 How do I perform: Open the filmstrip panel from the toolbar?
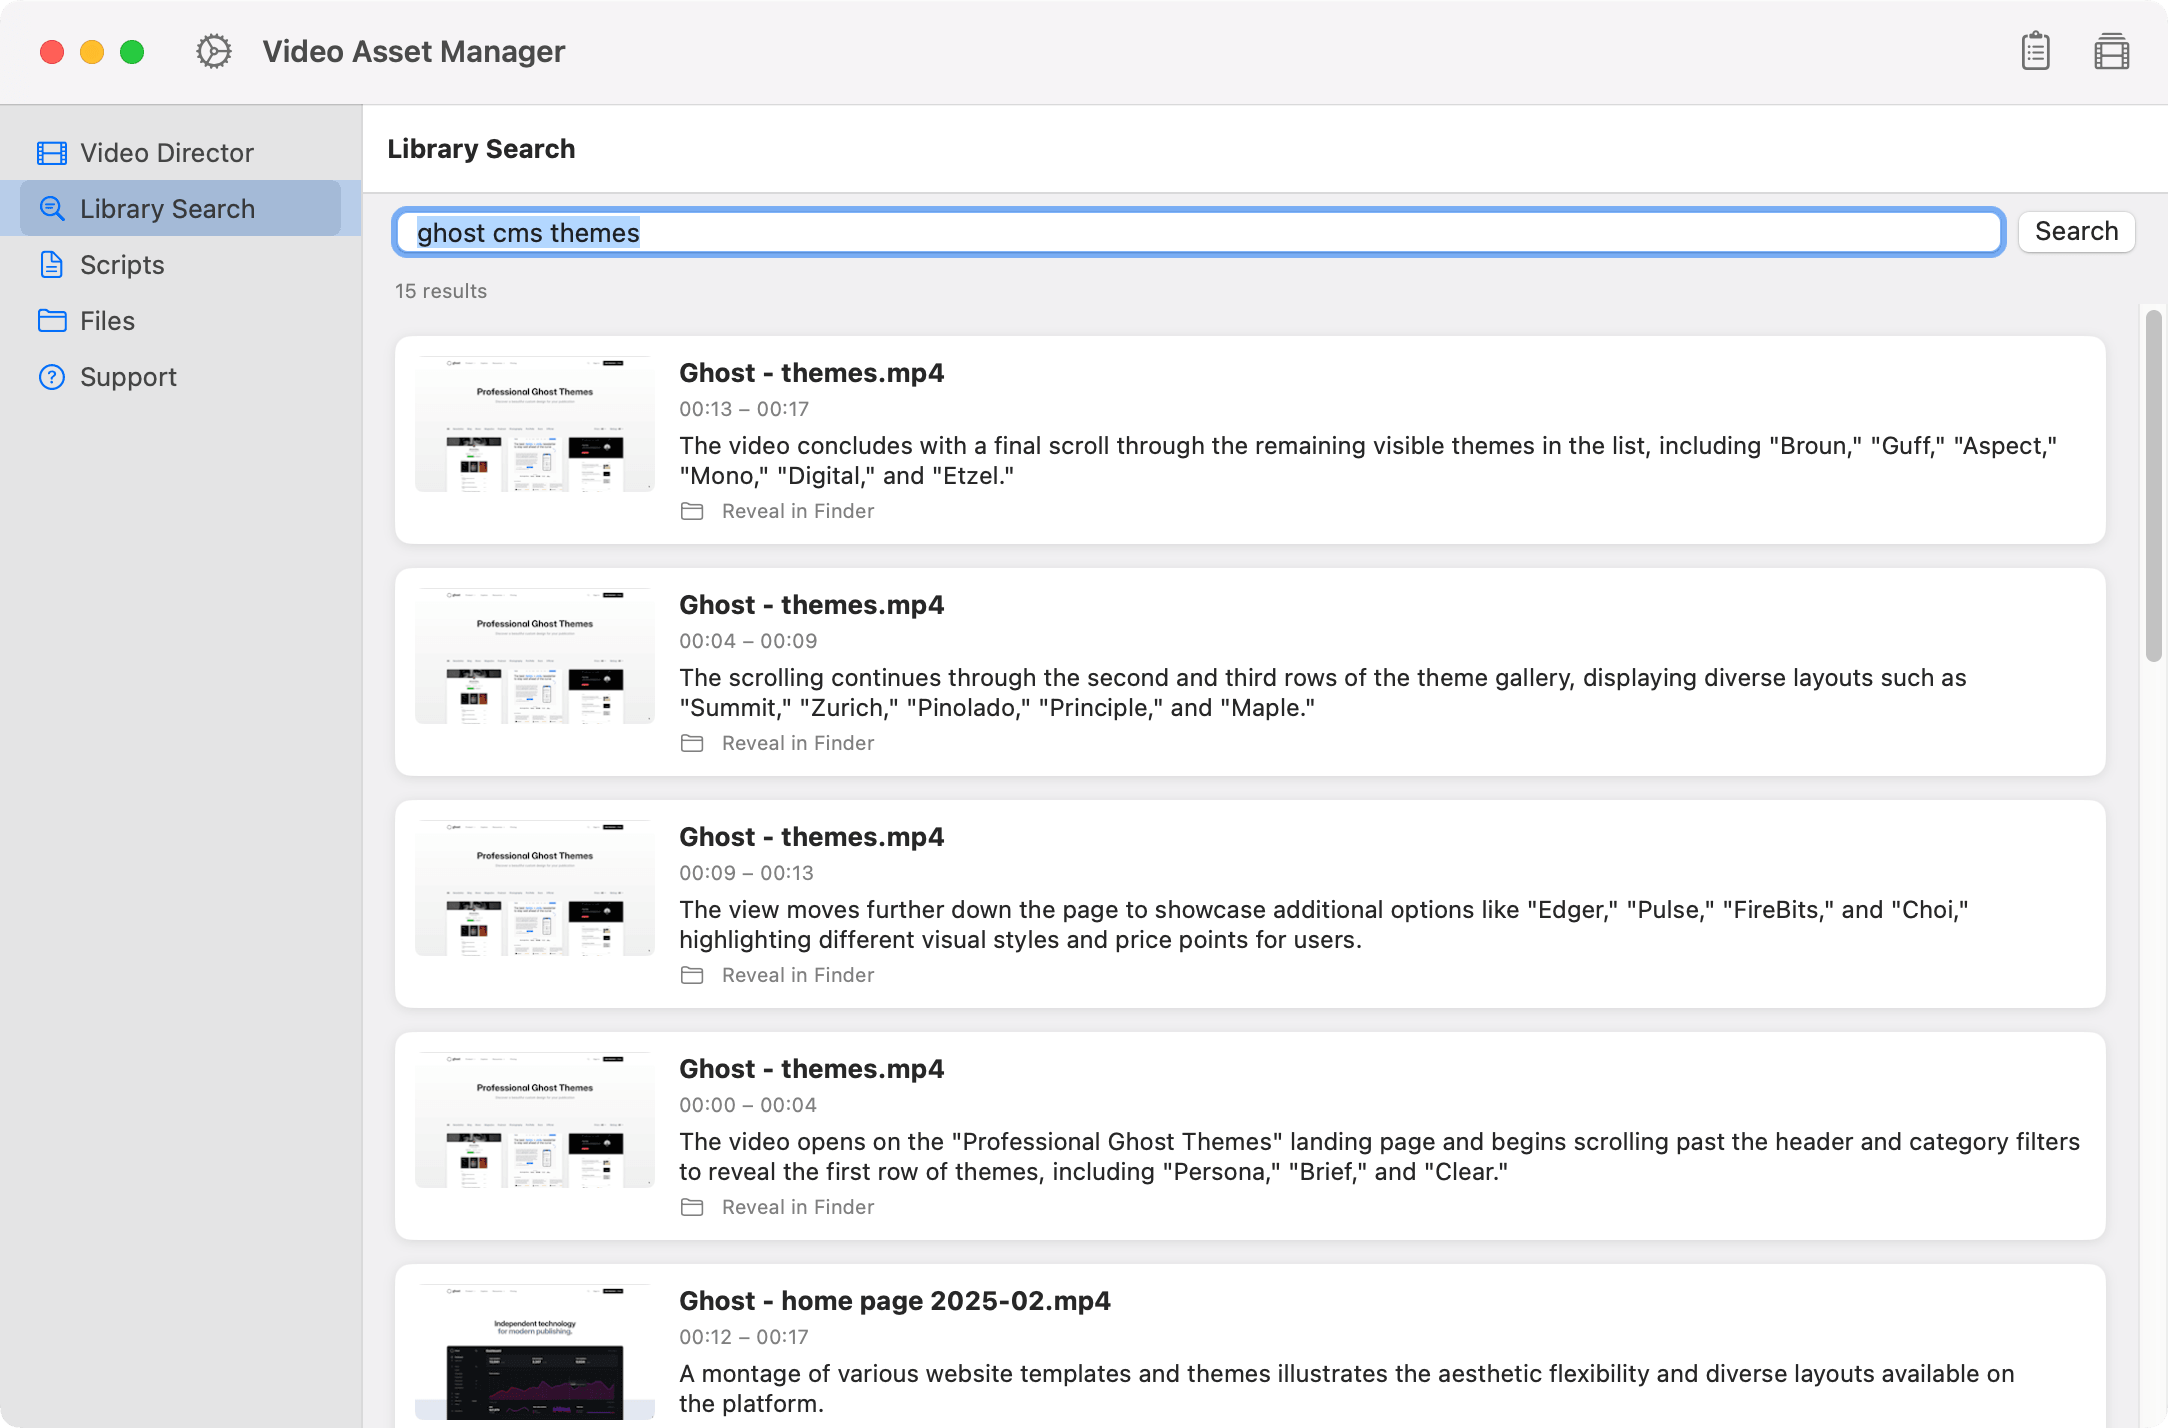click(x=2112, y=51)
